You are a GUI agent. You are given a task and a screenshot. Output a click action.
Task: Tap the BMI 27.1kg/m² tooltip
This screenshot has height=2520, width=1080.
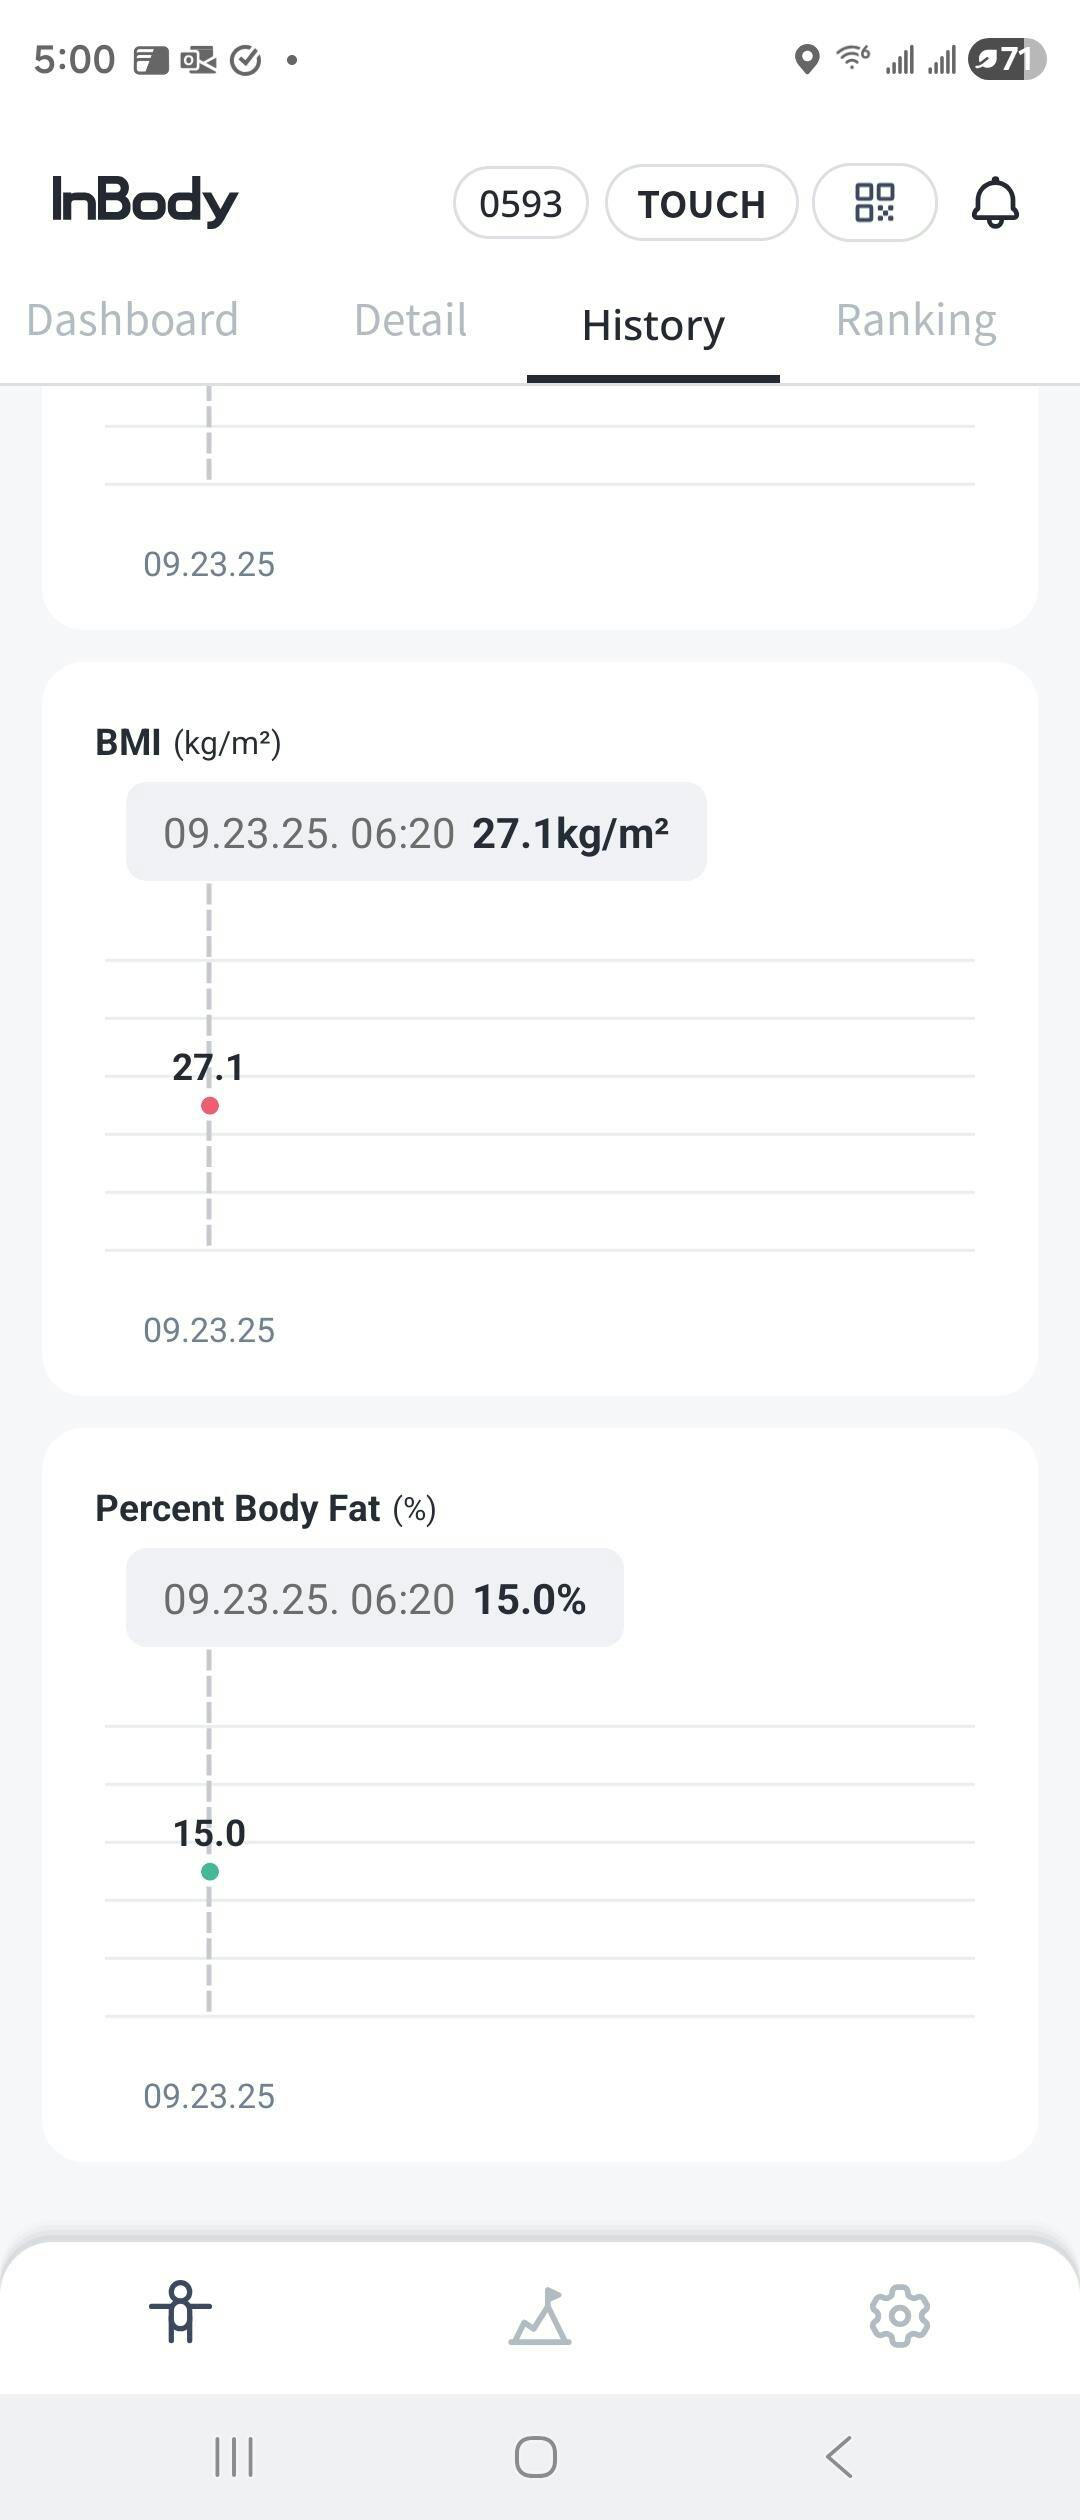pyautogui.click(x=416, y=832)
